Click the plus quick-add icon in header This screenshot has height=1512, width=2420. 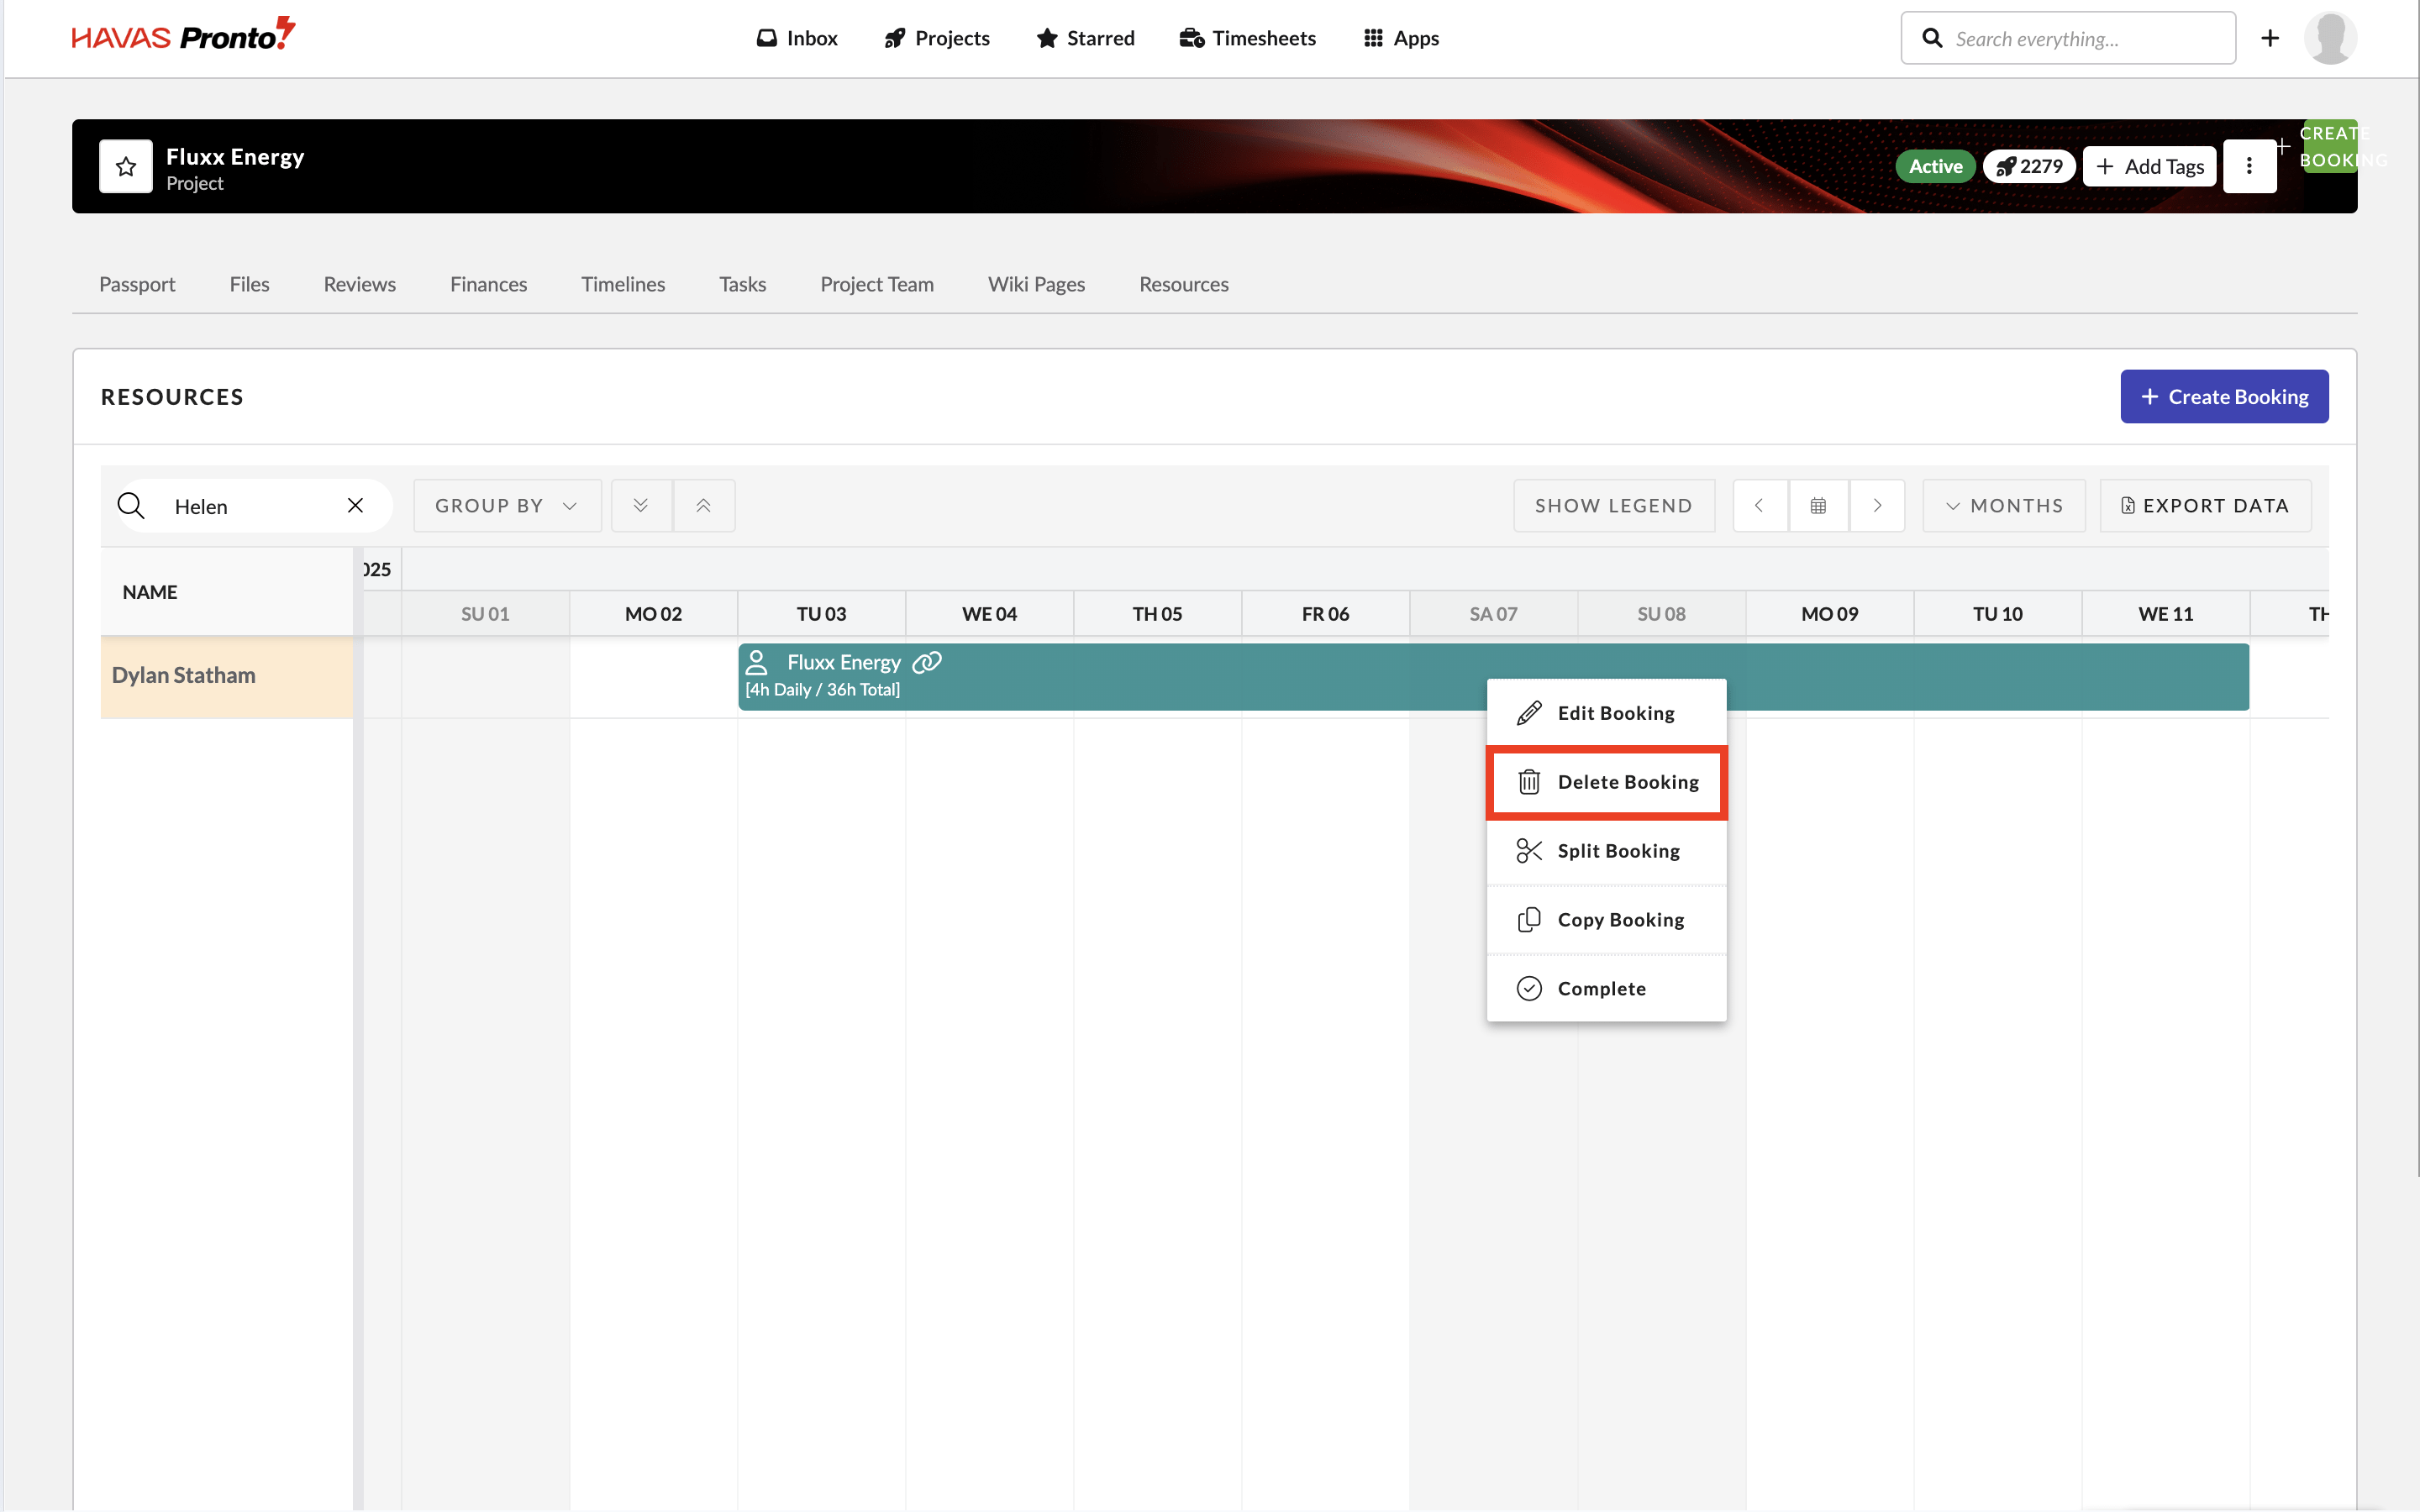(2270, 38)
